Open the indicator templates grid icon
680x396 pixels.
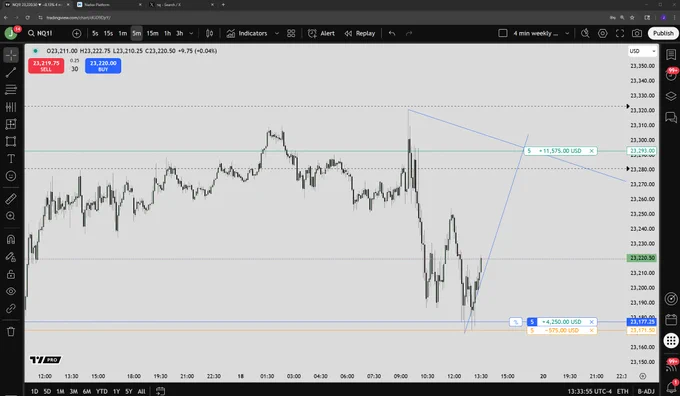291,33
